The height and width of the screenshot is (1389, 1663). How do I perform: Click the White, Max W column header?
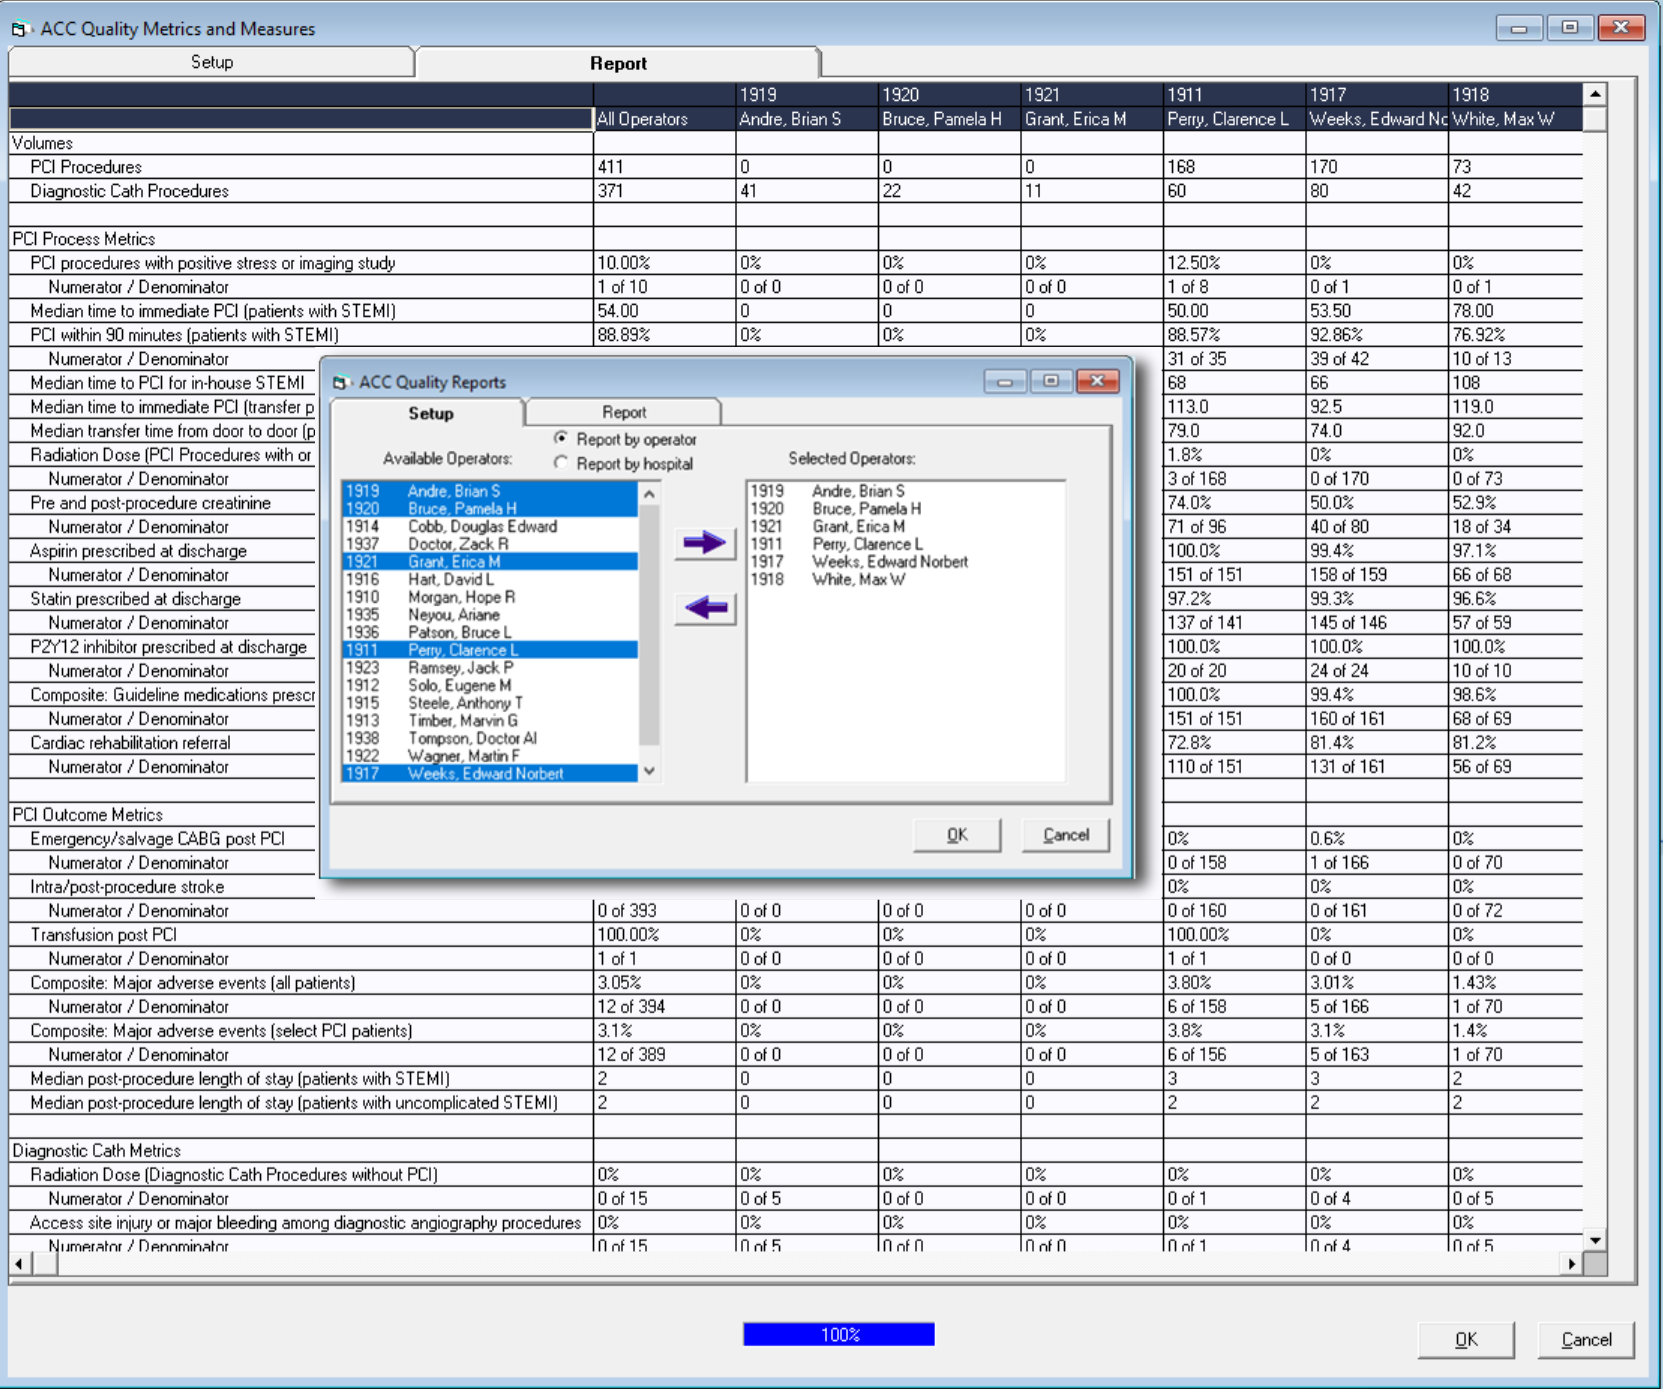click(1515, 119)
